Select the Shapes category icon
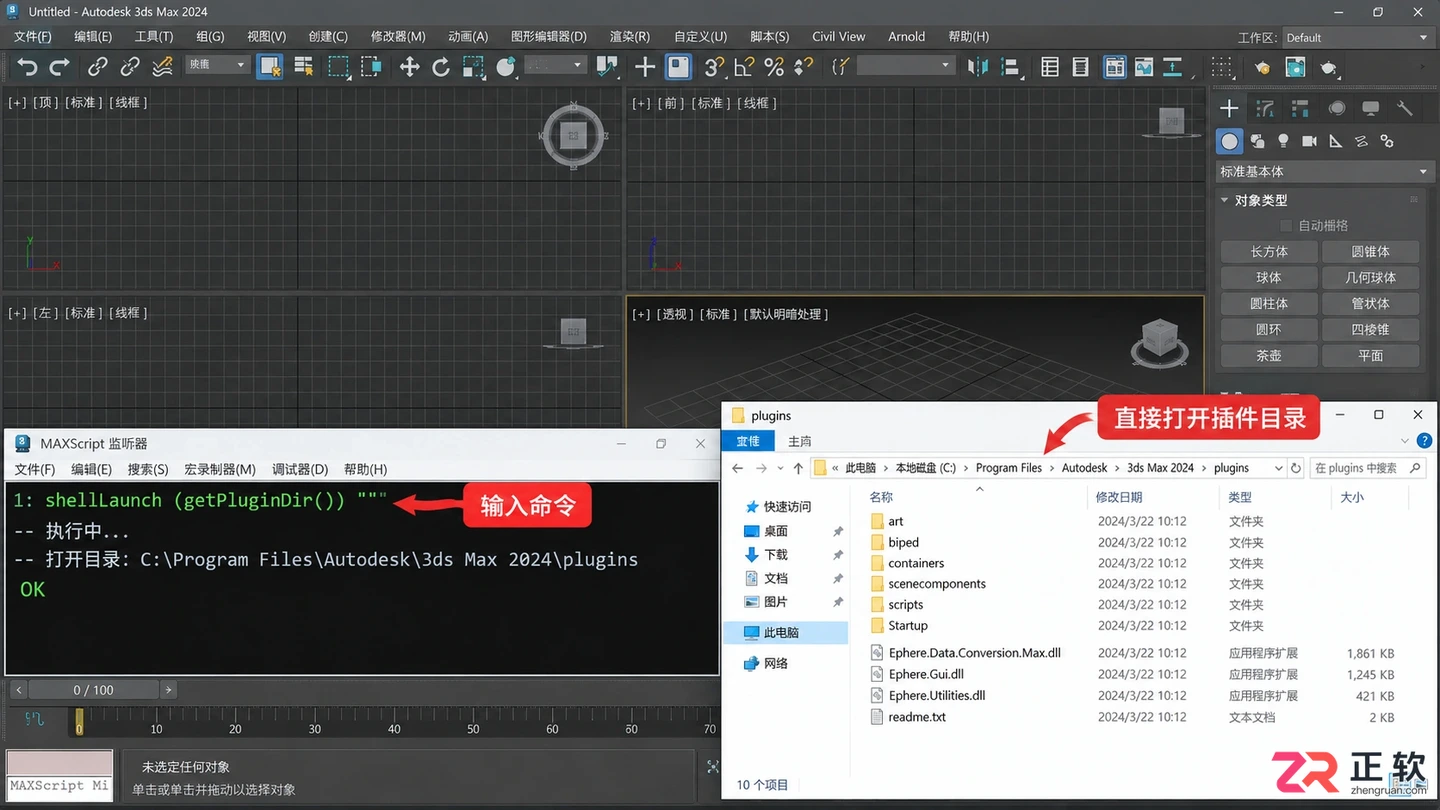This screenshot has height=810, width=1440. (x=1257, y=141)
